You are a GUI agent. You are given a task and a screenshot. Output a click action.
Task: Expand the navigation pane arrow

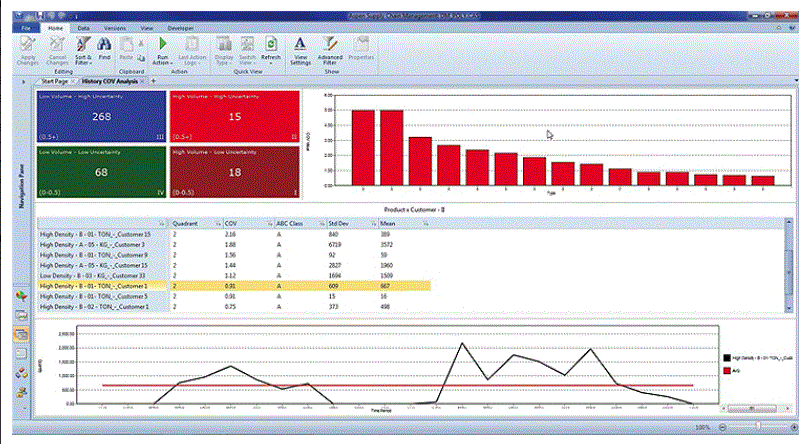coord(24,81)
